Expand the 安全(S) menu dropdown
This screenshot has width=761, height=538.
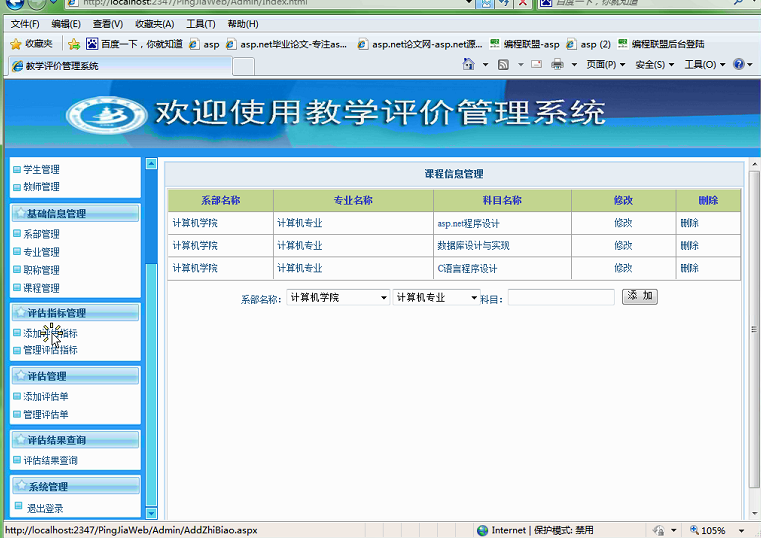655,64
